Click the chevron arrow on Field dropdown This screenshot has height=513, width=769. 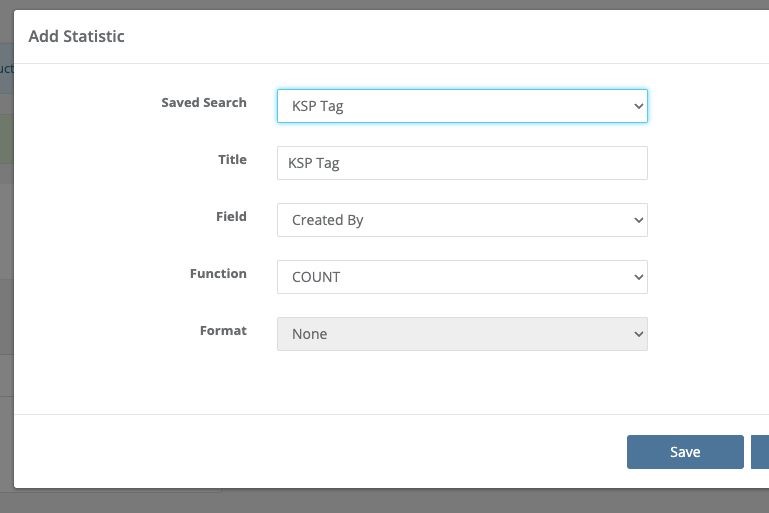[638, 220]
